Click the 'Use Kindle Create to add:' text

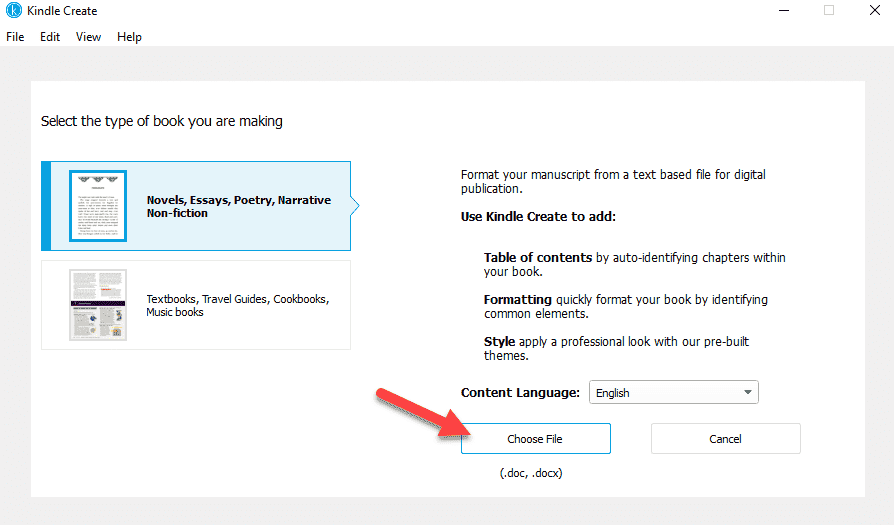538,217
